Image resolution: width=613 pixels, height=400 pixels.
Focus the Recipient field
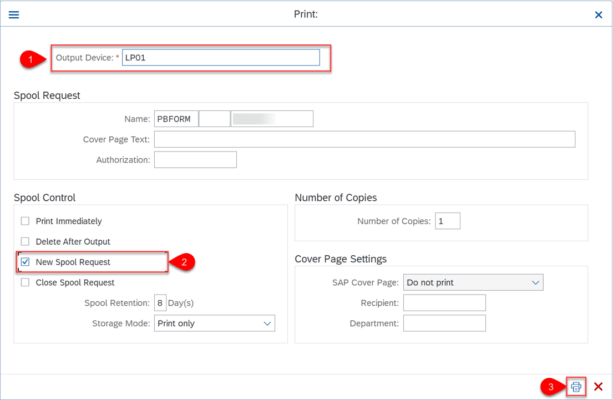[443, 303]
